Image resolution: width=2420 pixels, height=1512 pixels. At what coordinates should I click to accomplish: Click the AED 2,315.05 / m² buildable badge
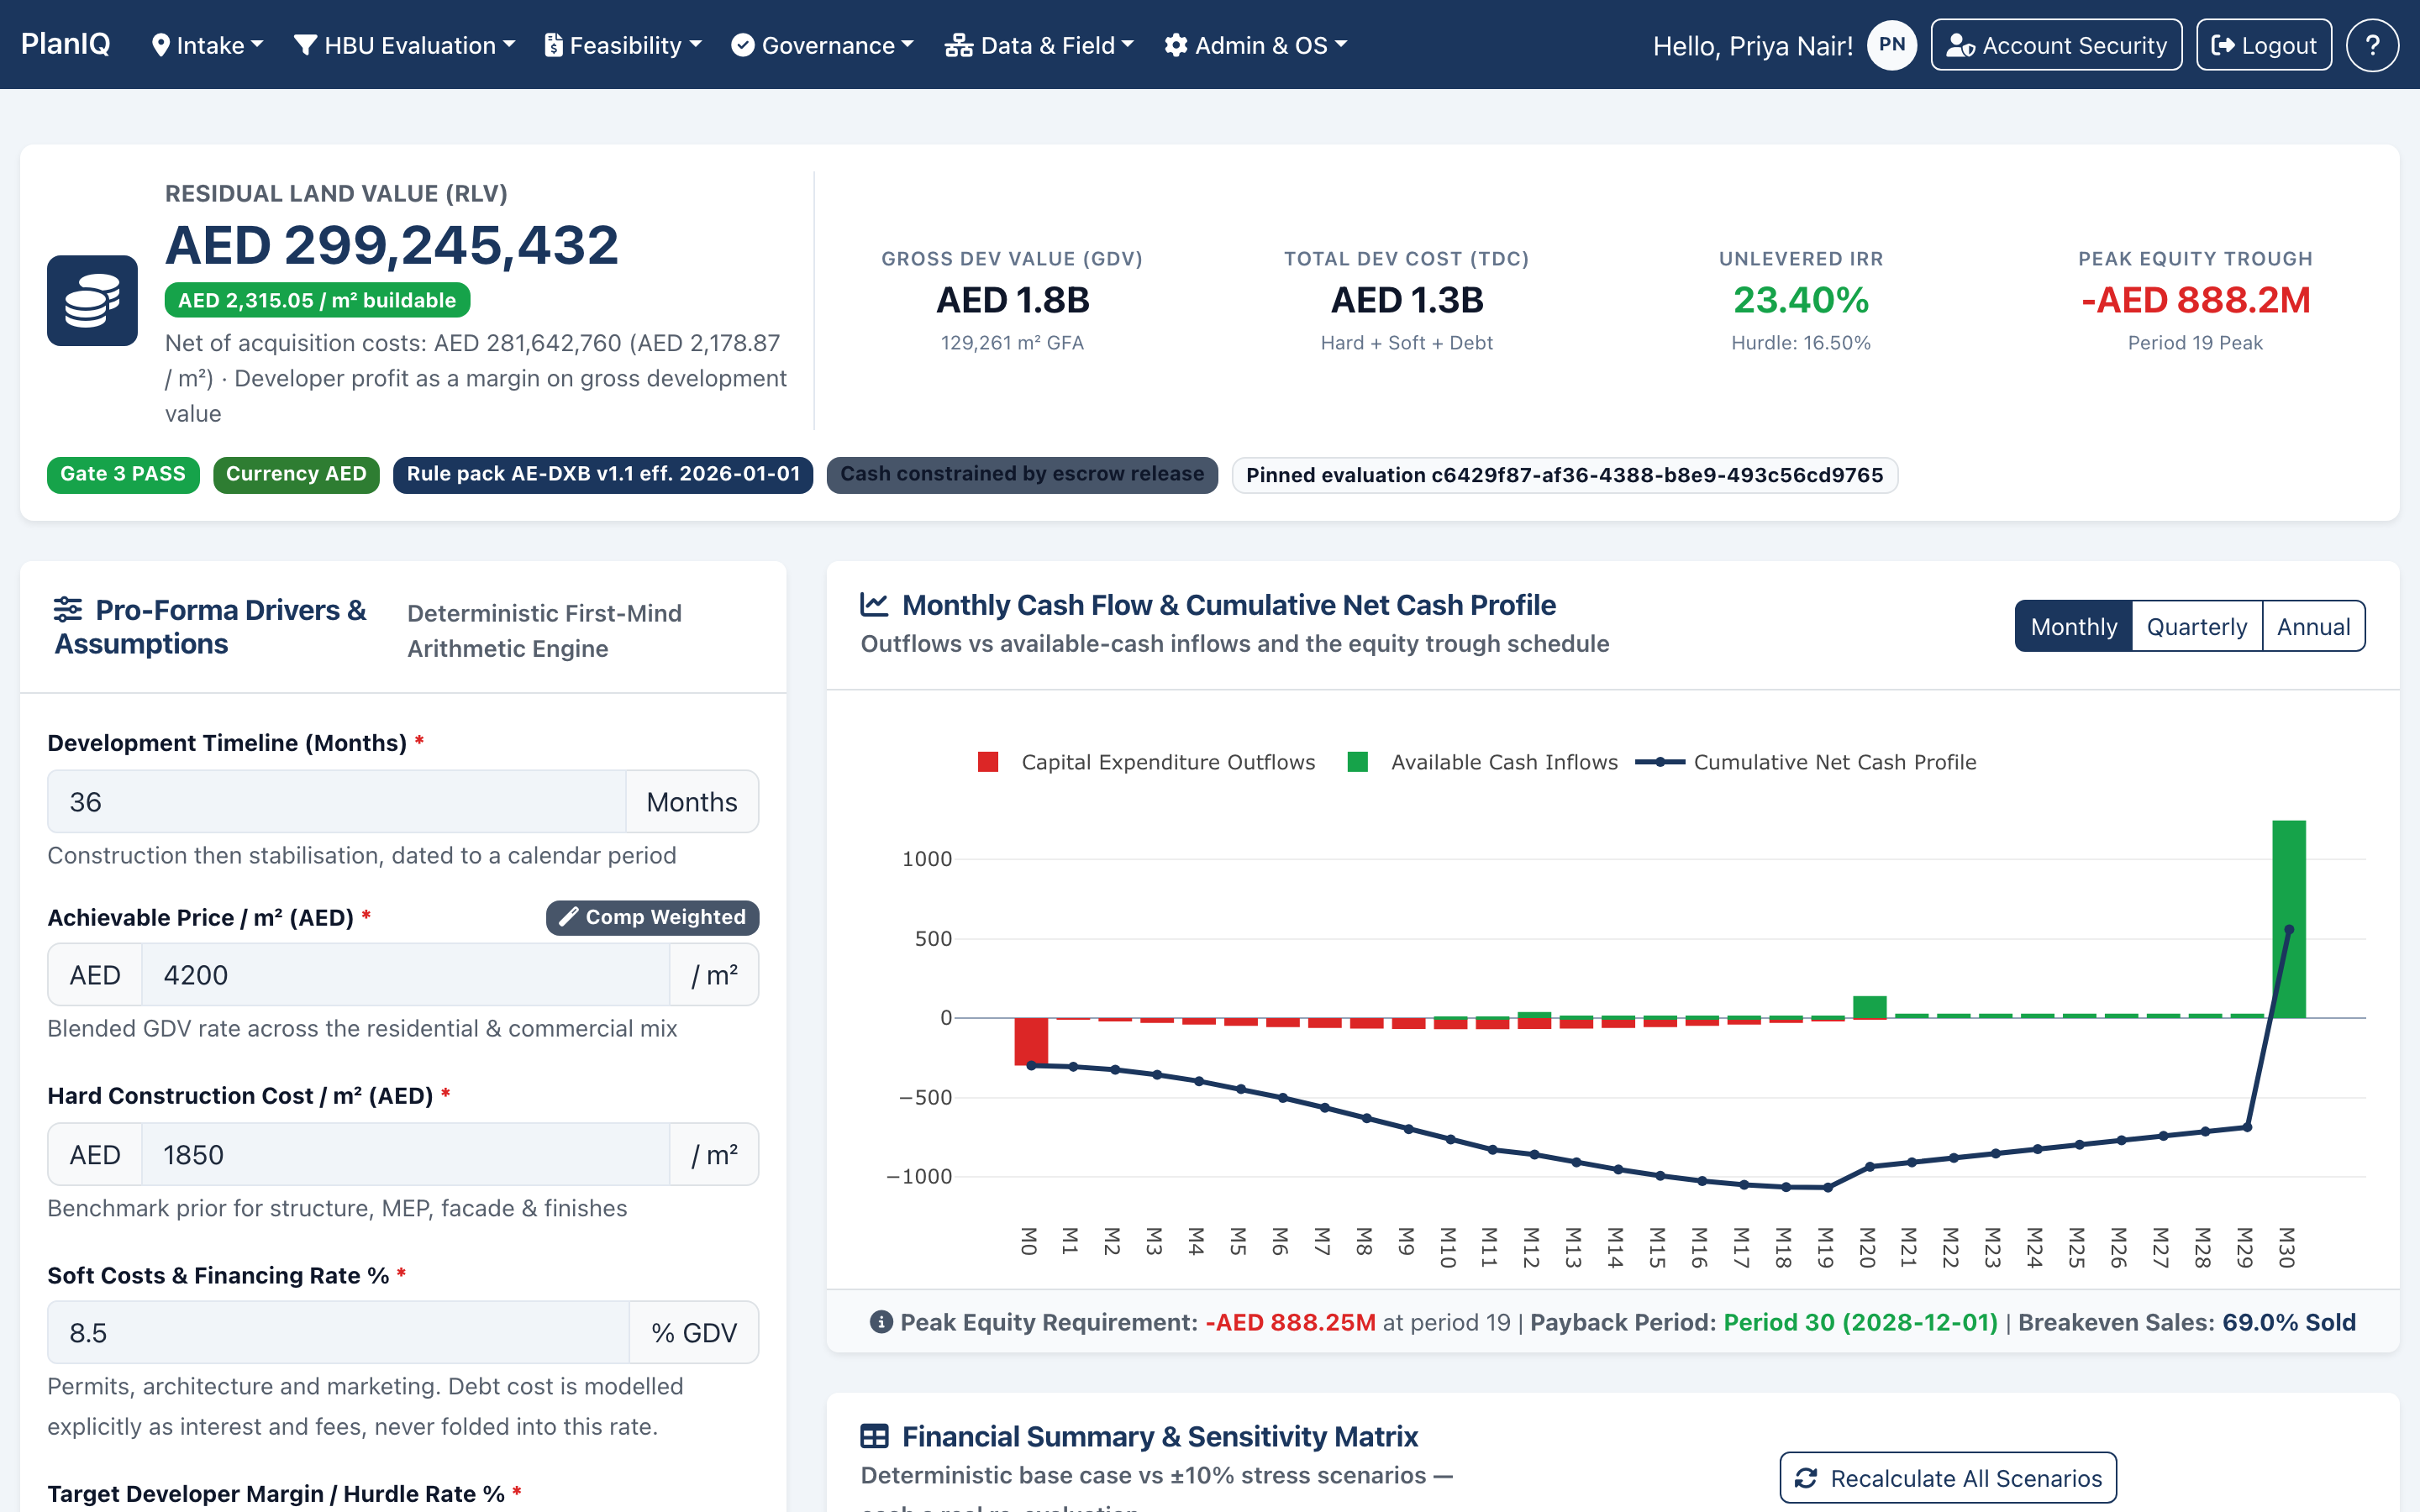pyautogui.click(x=317, y=300)
